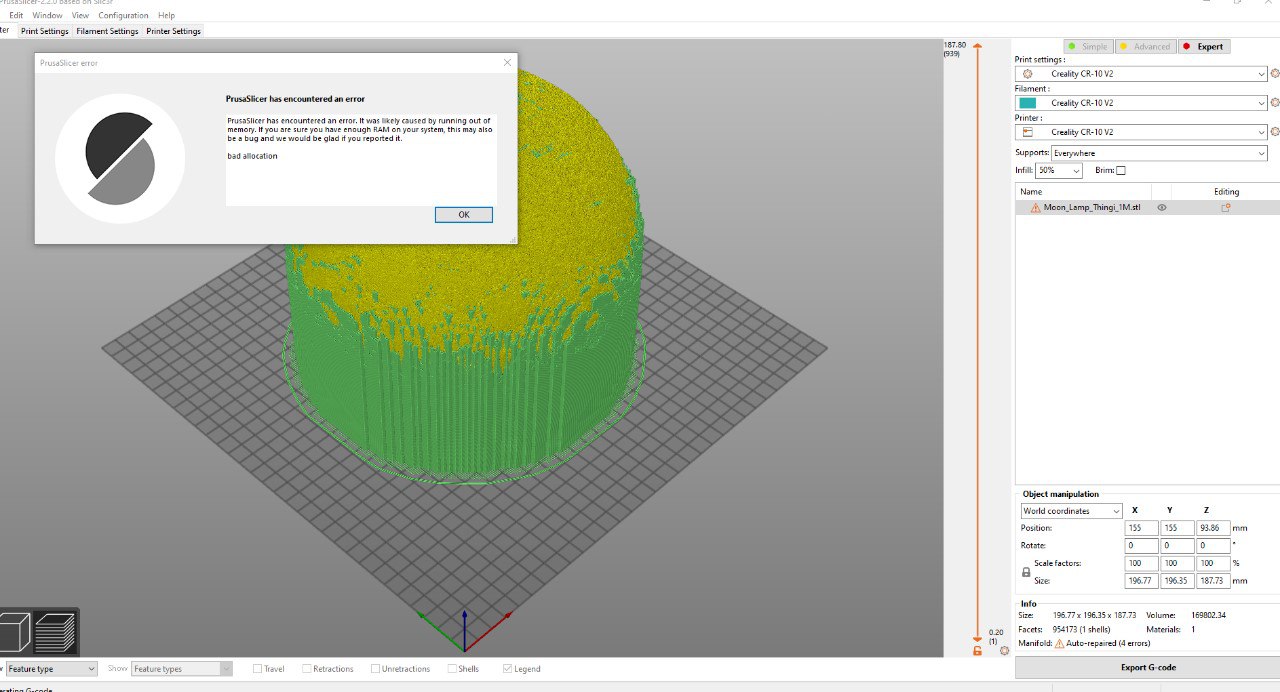Click the Editing column header
This screenshot has width=1280, height=692.
(1226, 191)
